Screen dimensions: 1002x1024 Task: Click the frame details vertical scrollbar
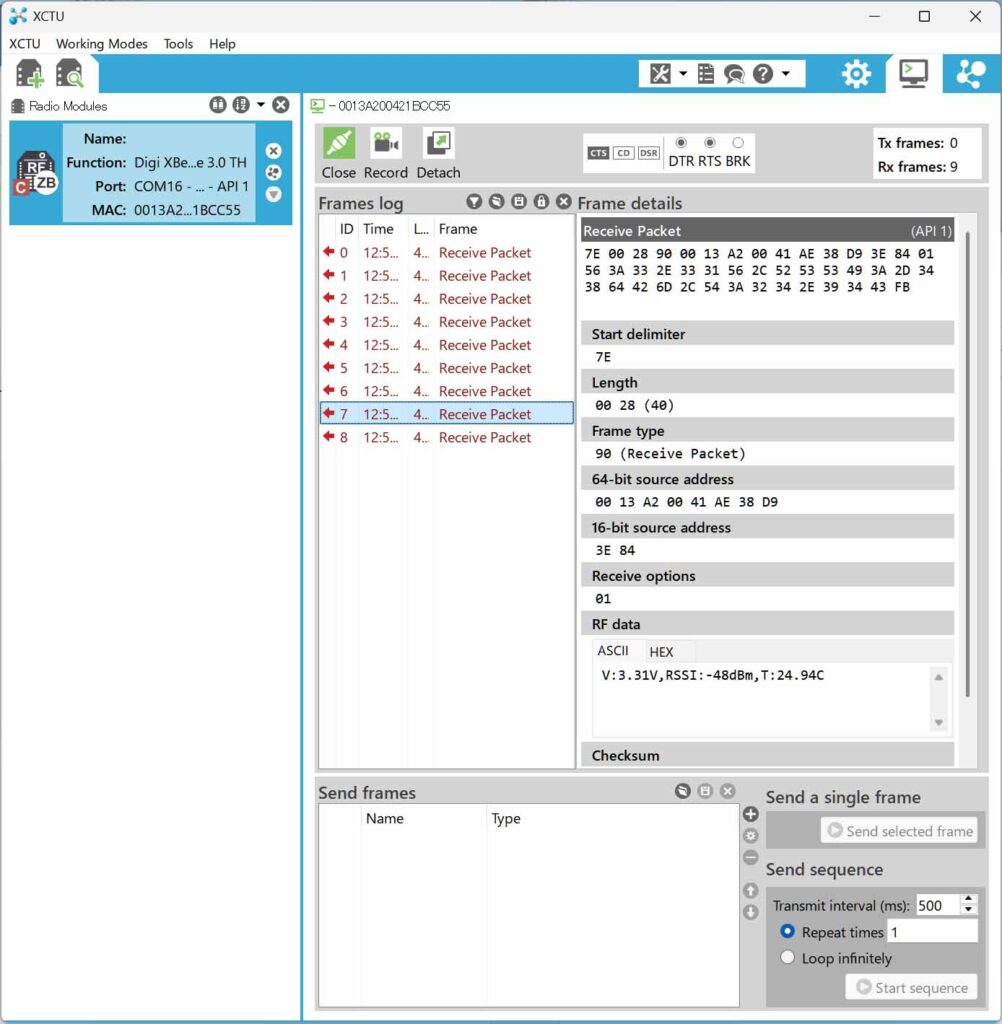pos(967,464)
